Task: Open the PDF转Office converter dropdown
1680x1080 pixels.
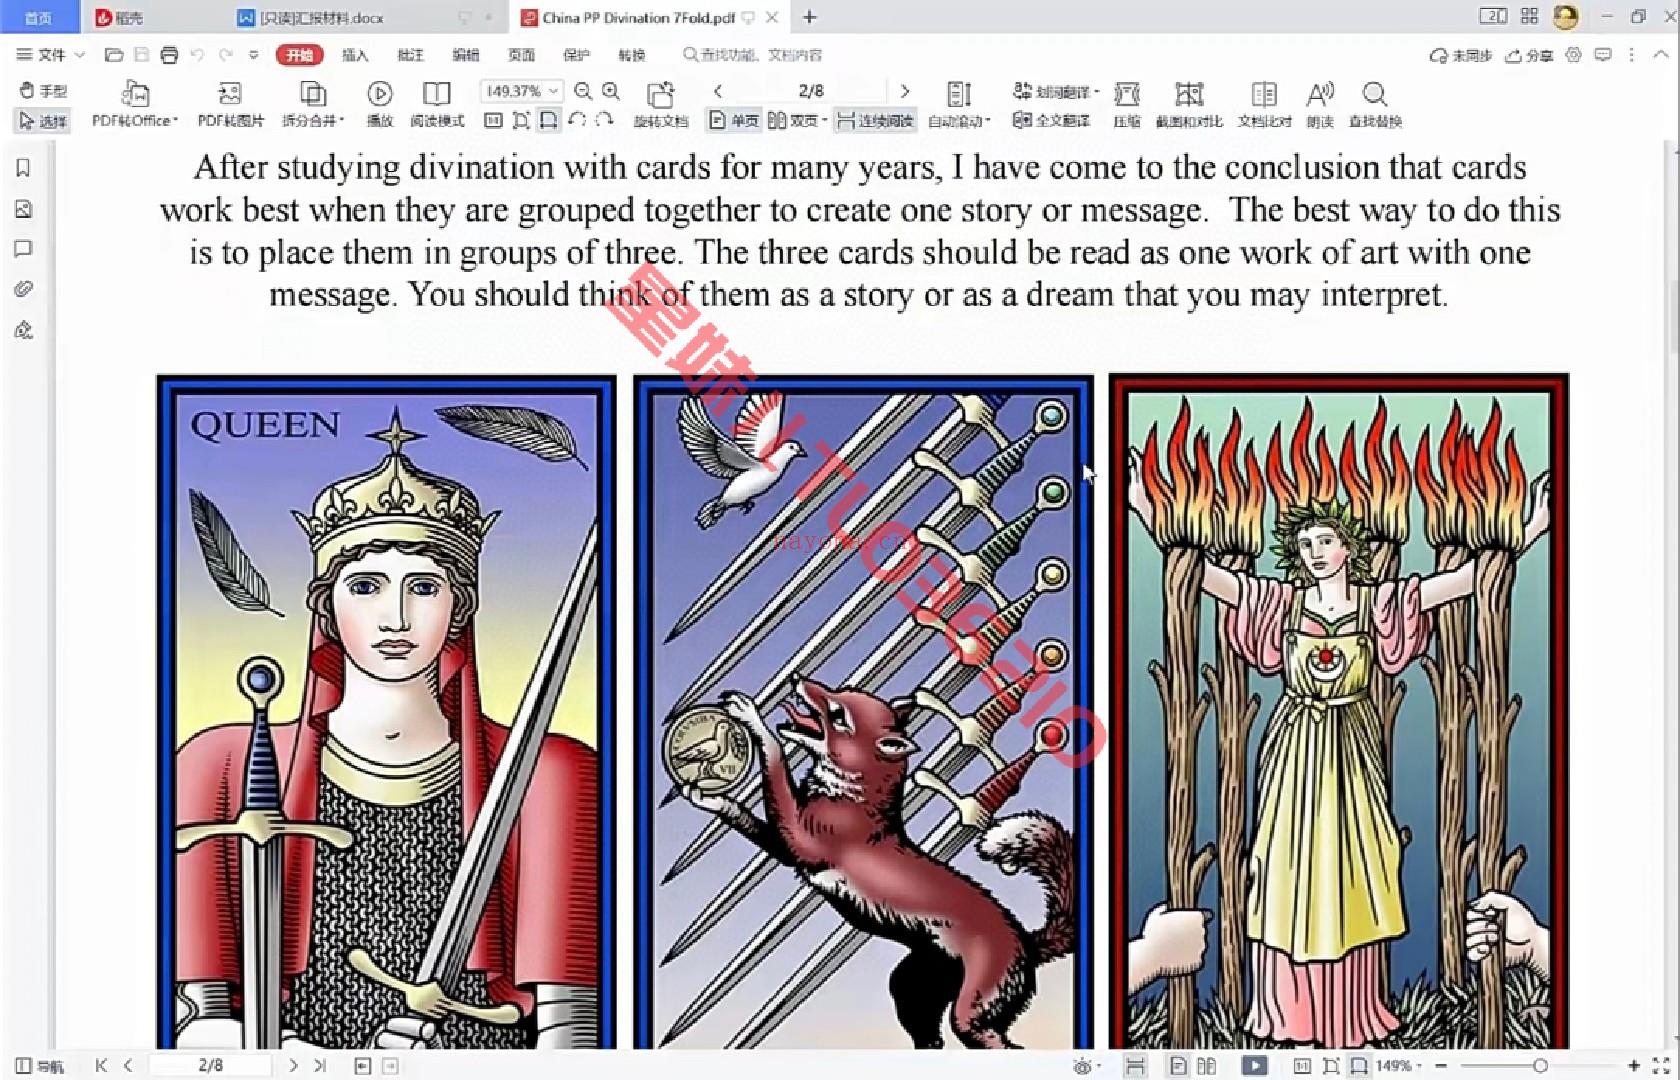Action: coord(135,105)
